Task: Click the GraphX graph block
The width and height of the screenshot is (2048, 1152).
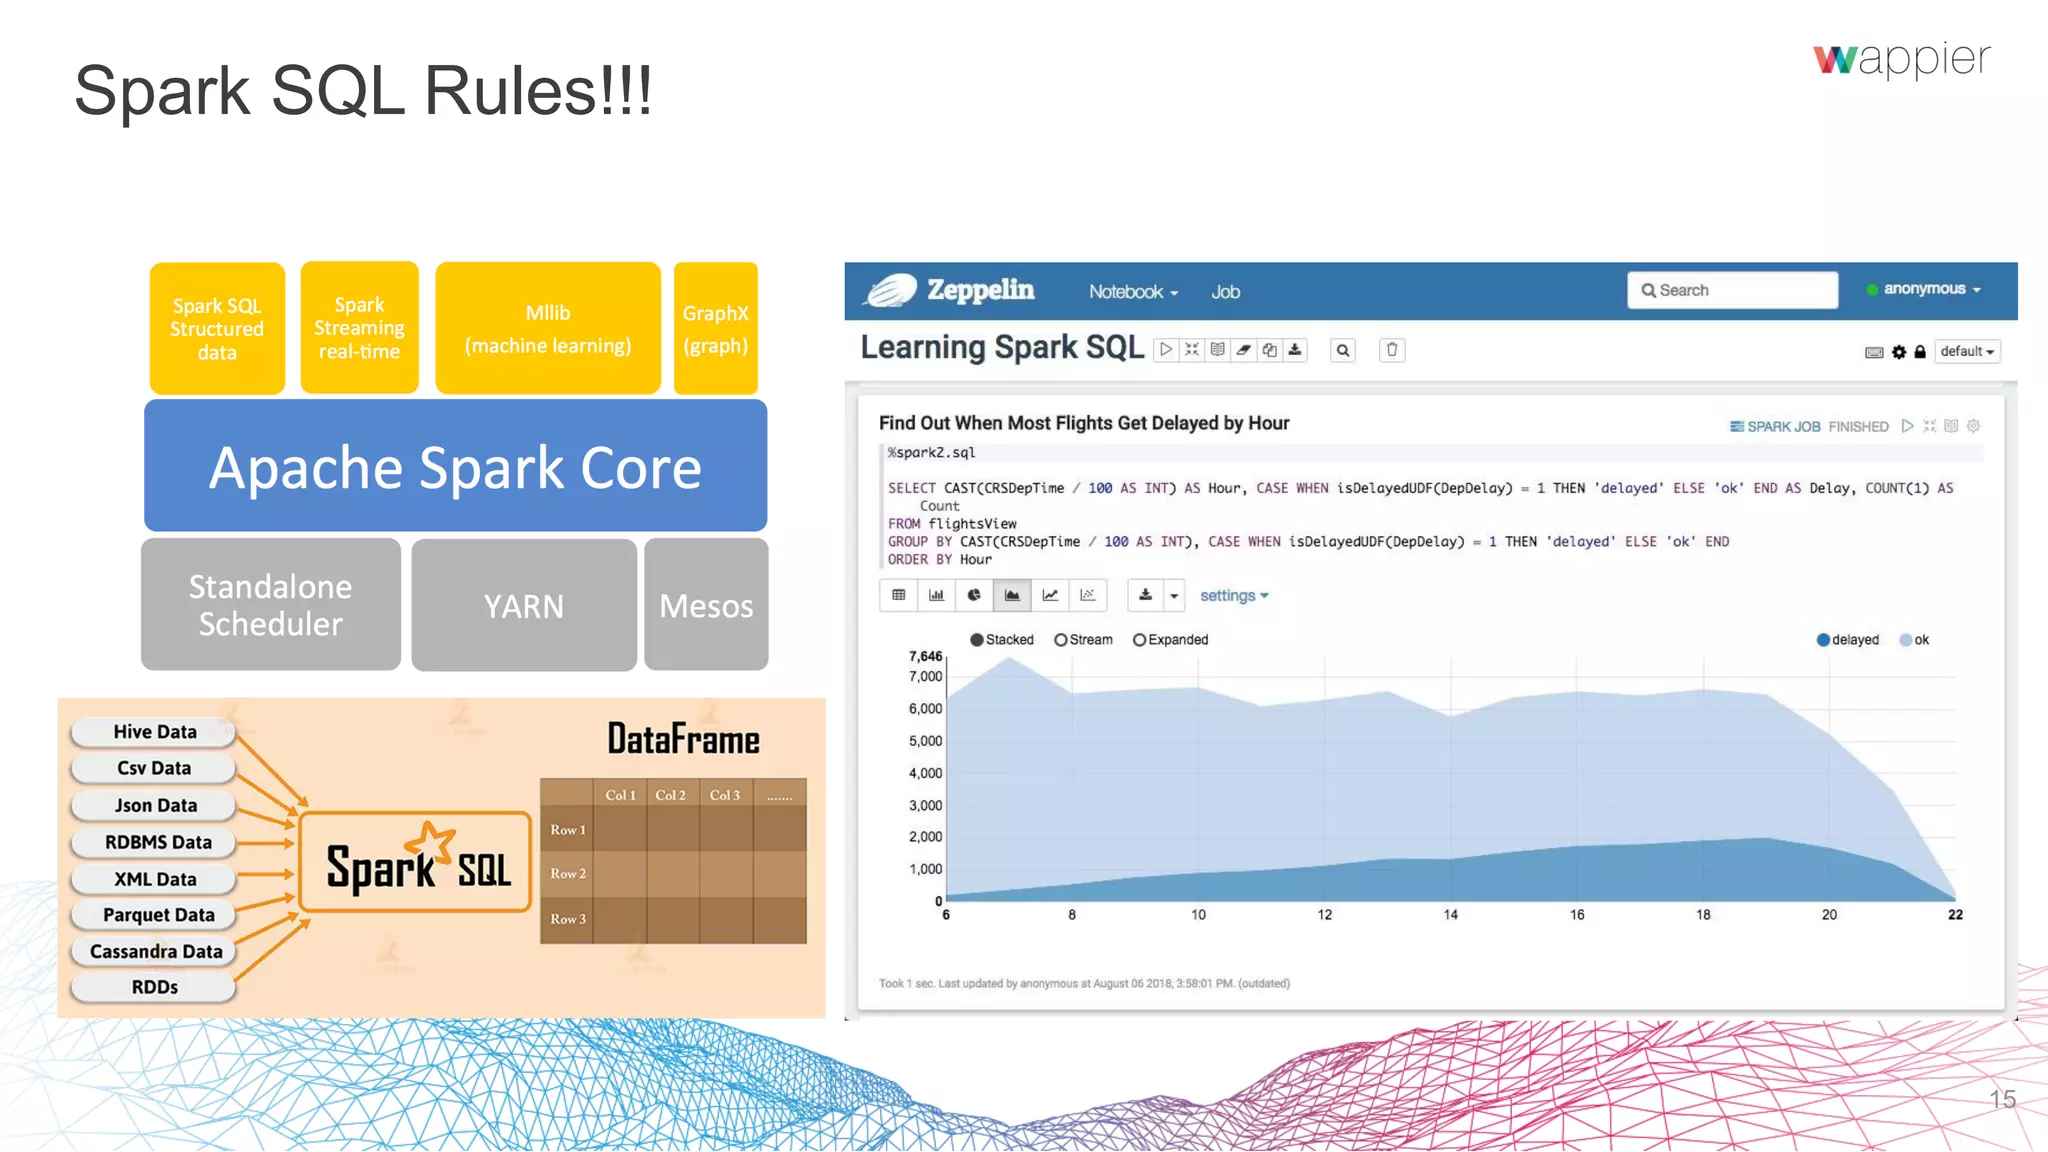Action: (716, 329)
